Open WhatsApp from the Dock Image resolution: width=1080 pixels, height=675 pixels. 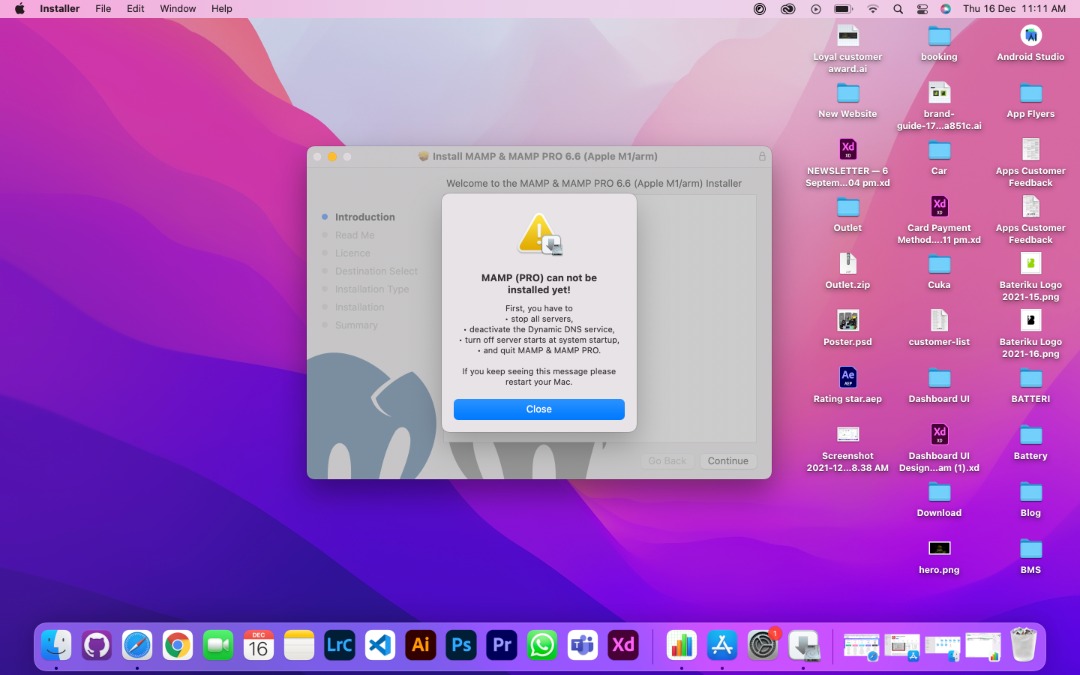tap(542, 645)
